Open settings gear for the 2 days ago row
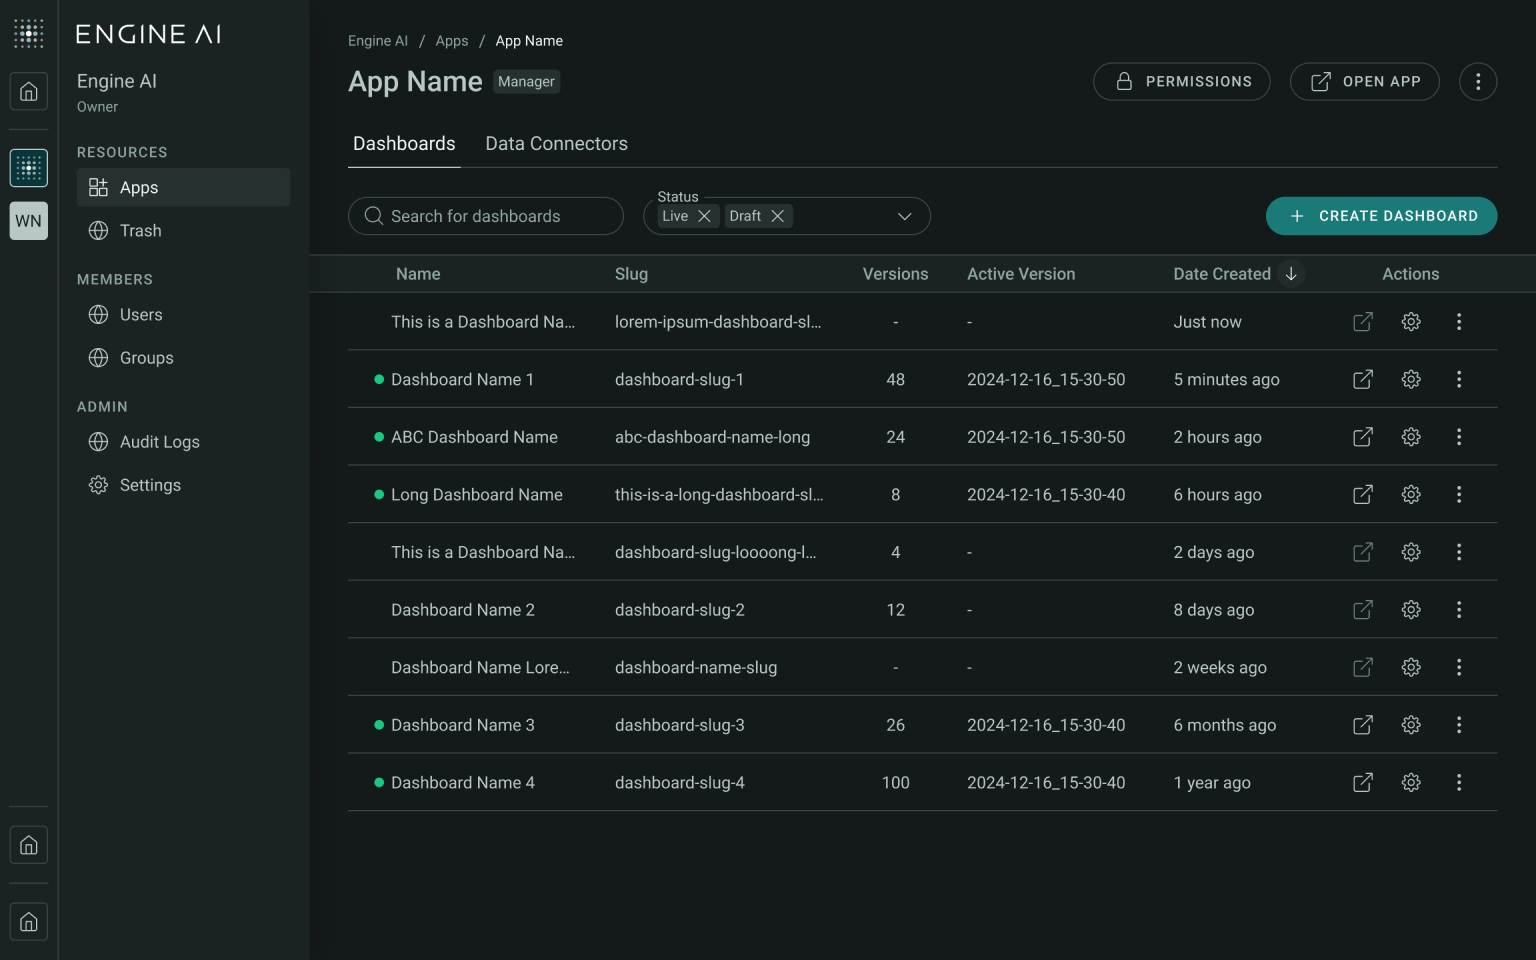Image resolution: width=1536 pixels, height=960 pixels. [1411, 552]
